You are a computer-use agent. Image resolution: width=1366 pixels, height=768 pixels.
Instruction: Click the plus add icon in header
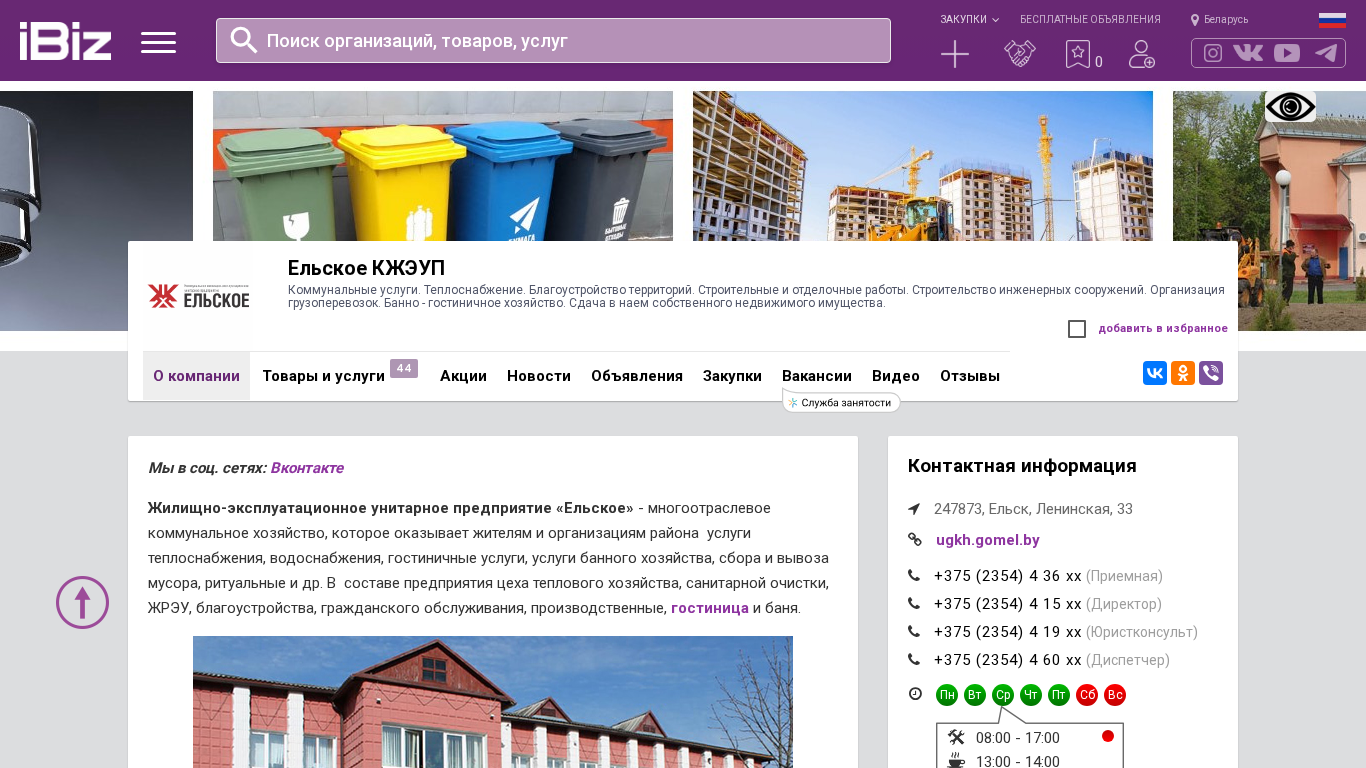click(x=955, y=54)
